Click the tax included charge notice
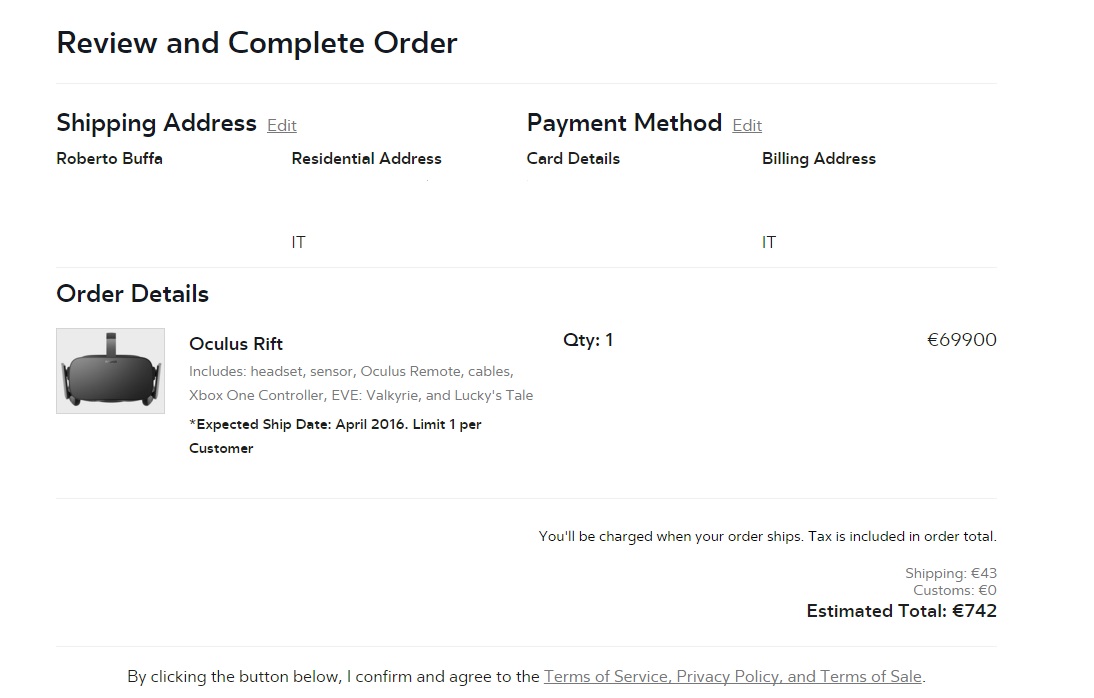 coord(767,537)
